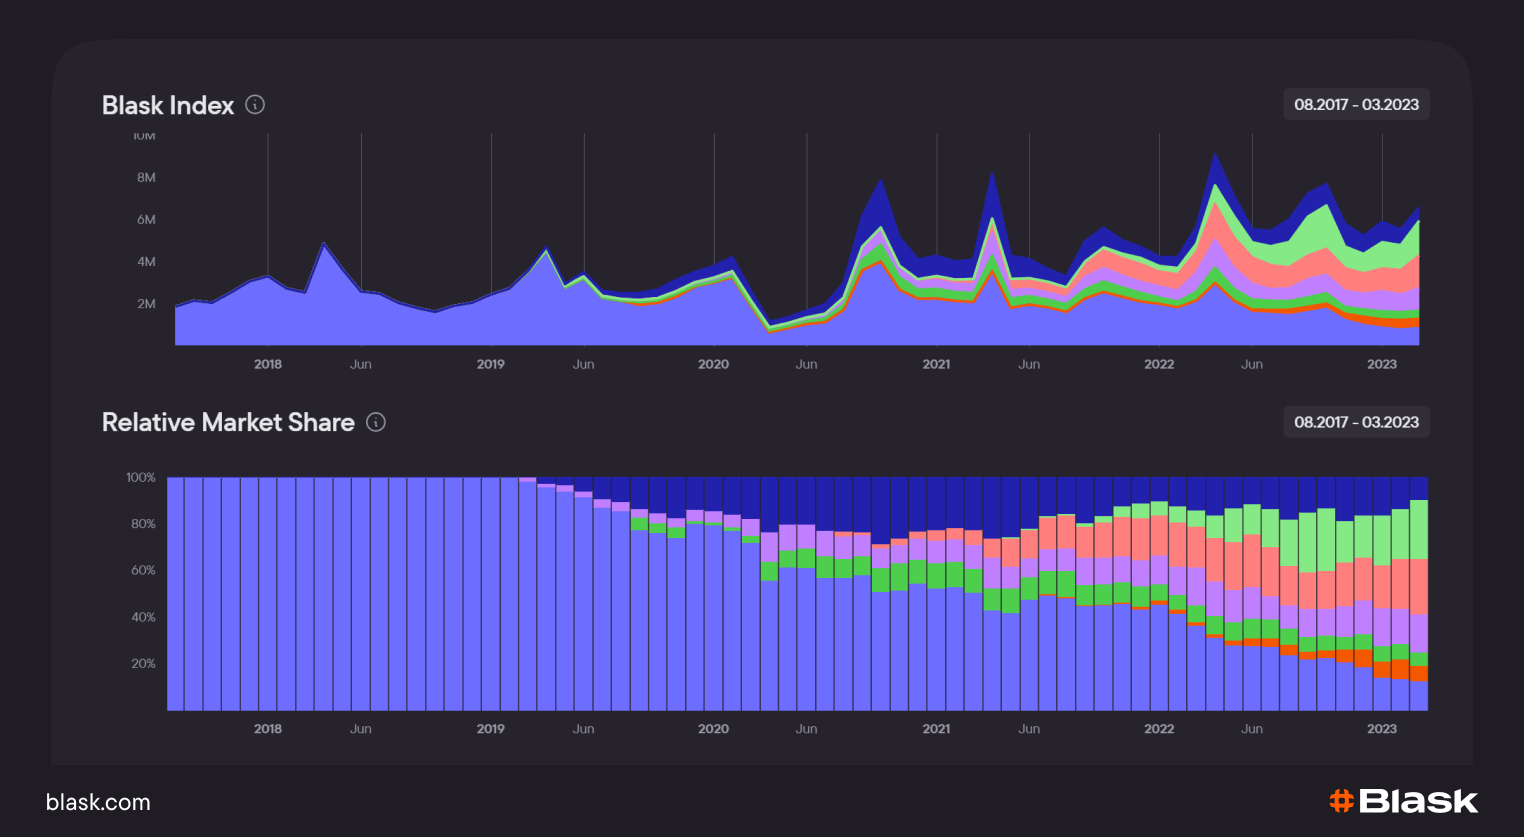Select the first bar in Relative Market Share

click(x=175, y=594)
